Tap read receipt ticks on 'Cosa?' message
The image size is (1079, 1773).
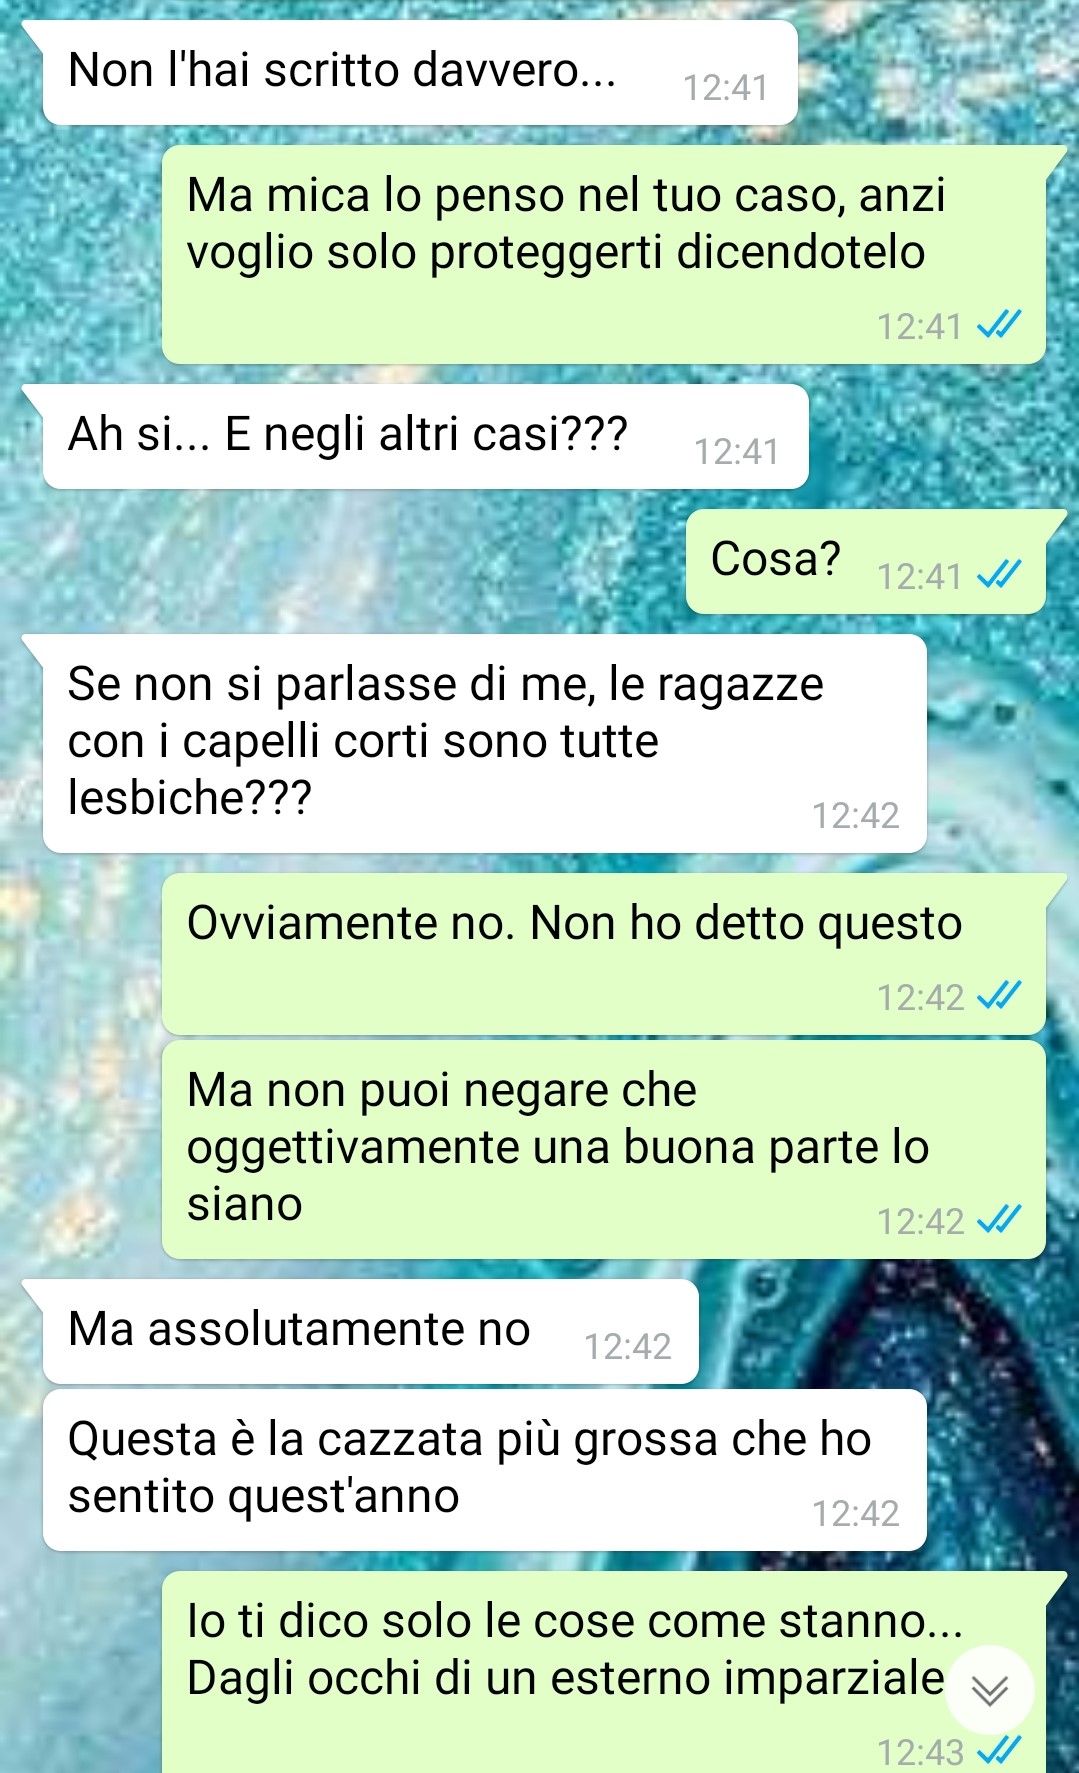click(999, 575)
